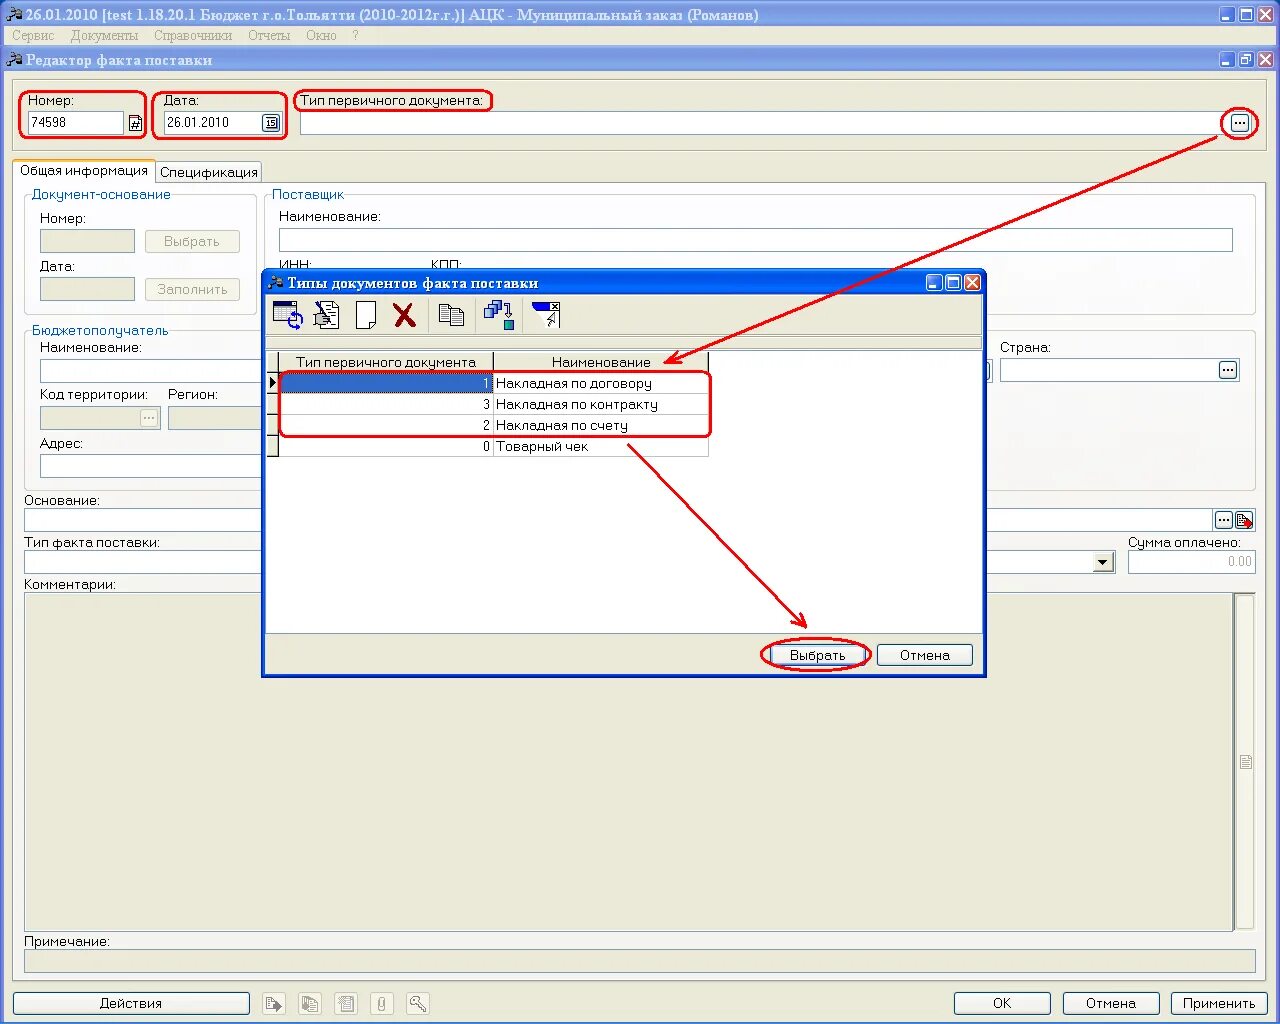Viewport: 1280px width, 1024px height.
Task: Click the Применить button
Action: (x=1219, y=1003)
